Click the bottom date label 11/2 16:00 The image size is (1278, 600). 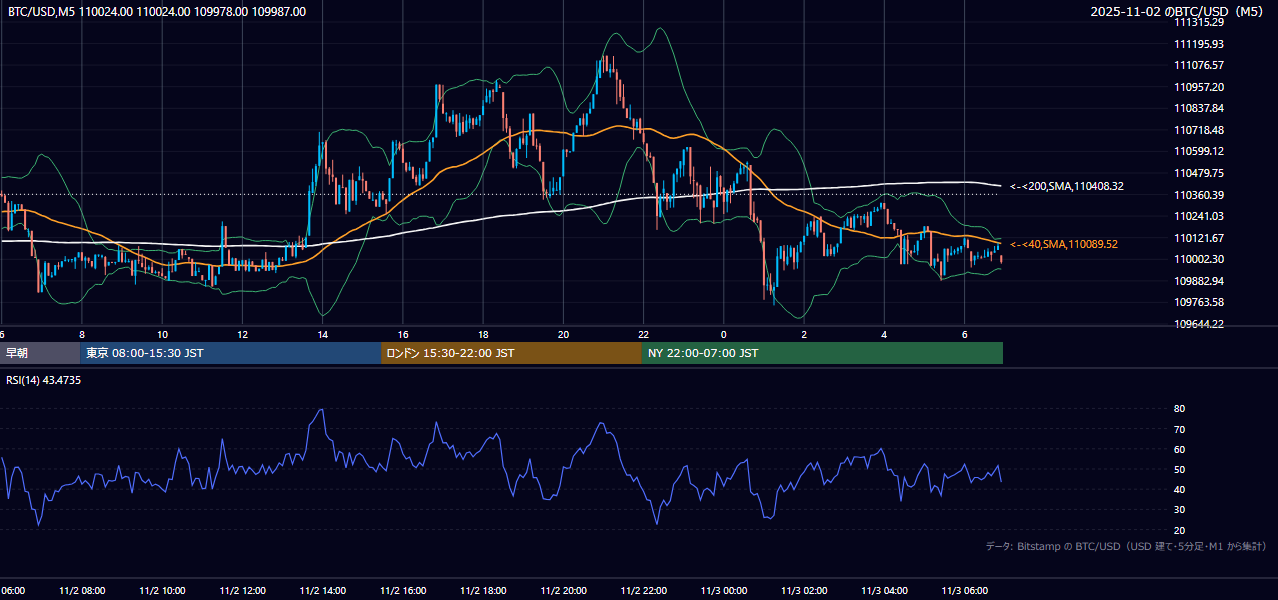403,590
